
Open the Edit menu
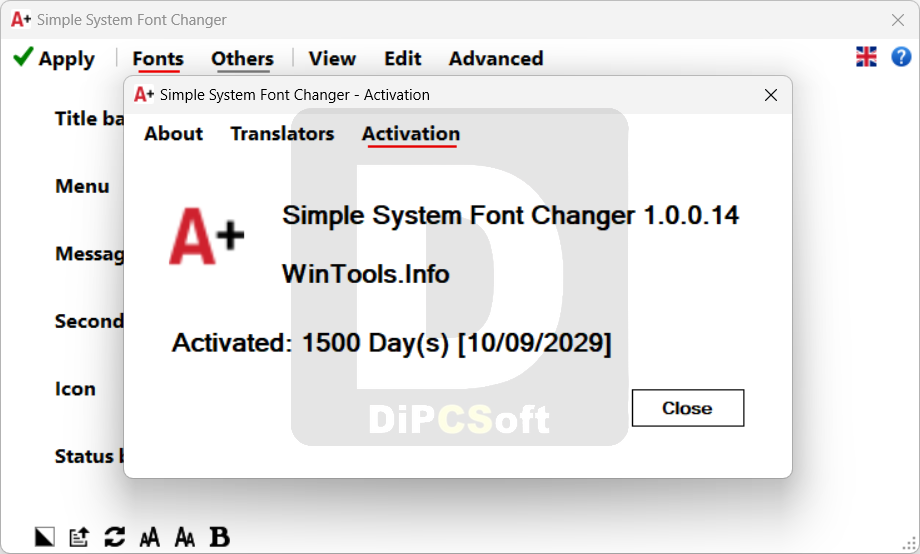[x=402, y=59]
